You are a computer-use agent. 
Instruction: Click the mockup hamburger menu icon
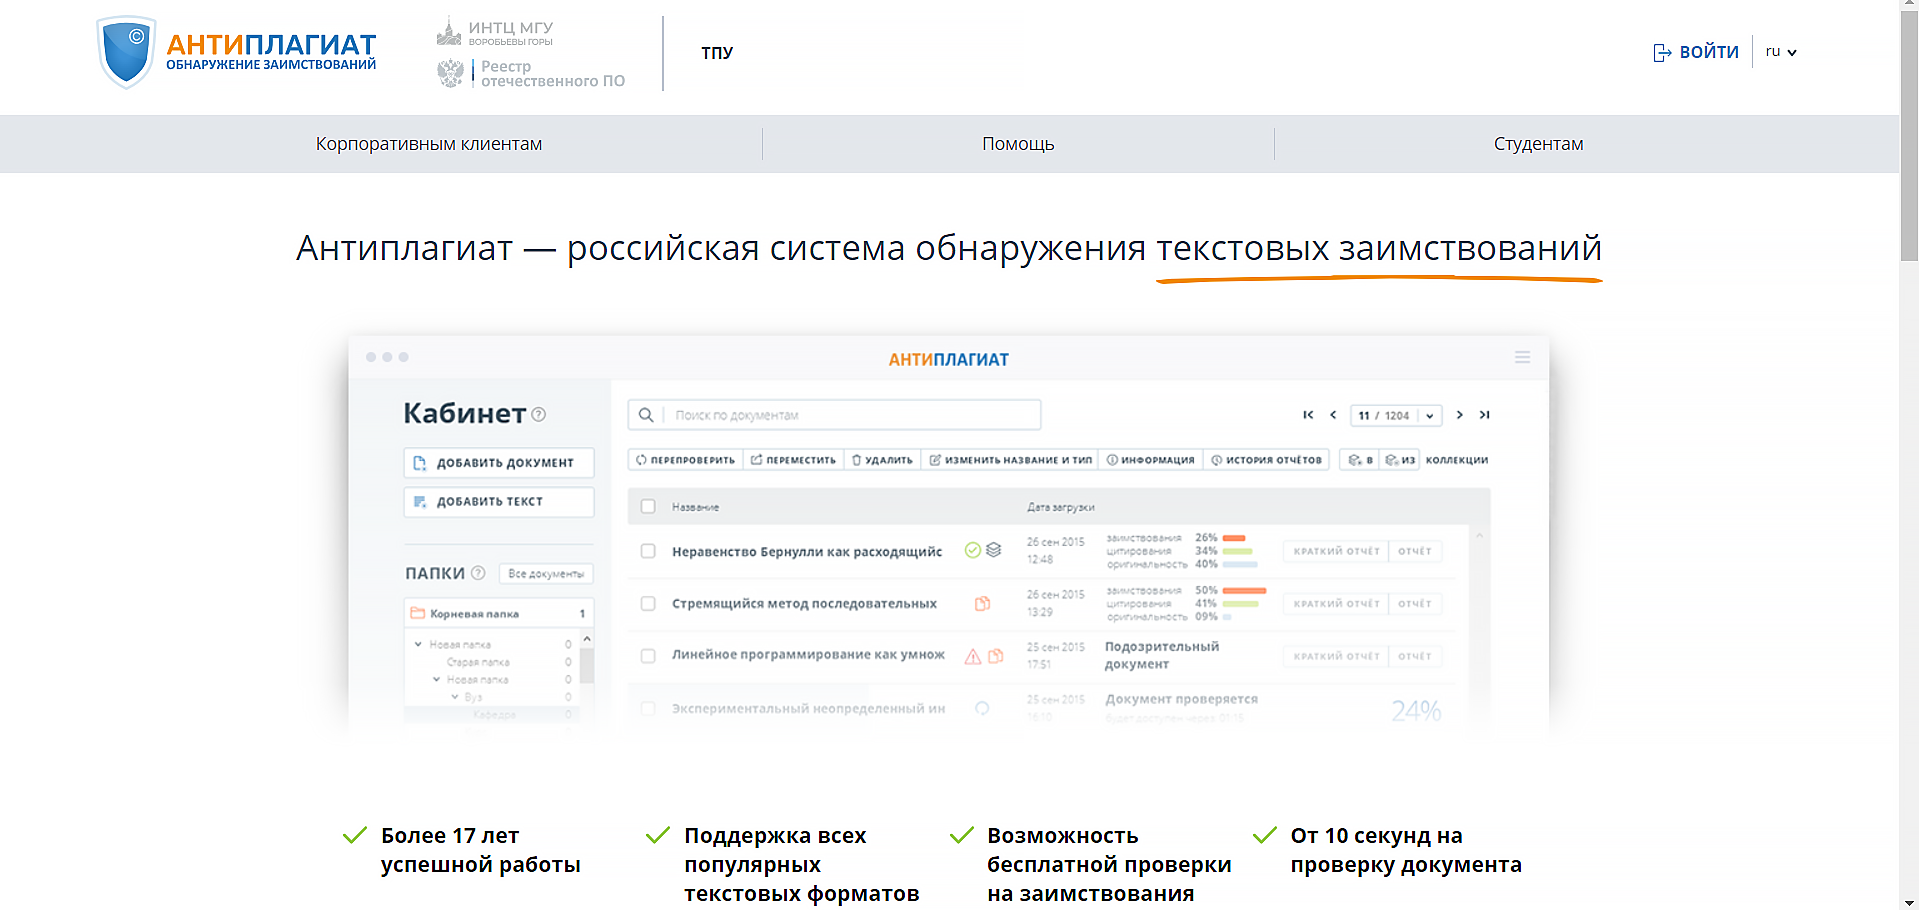tap(1522, 357)
